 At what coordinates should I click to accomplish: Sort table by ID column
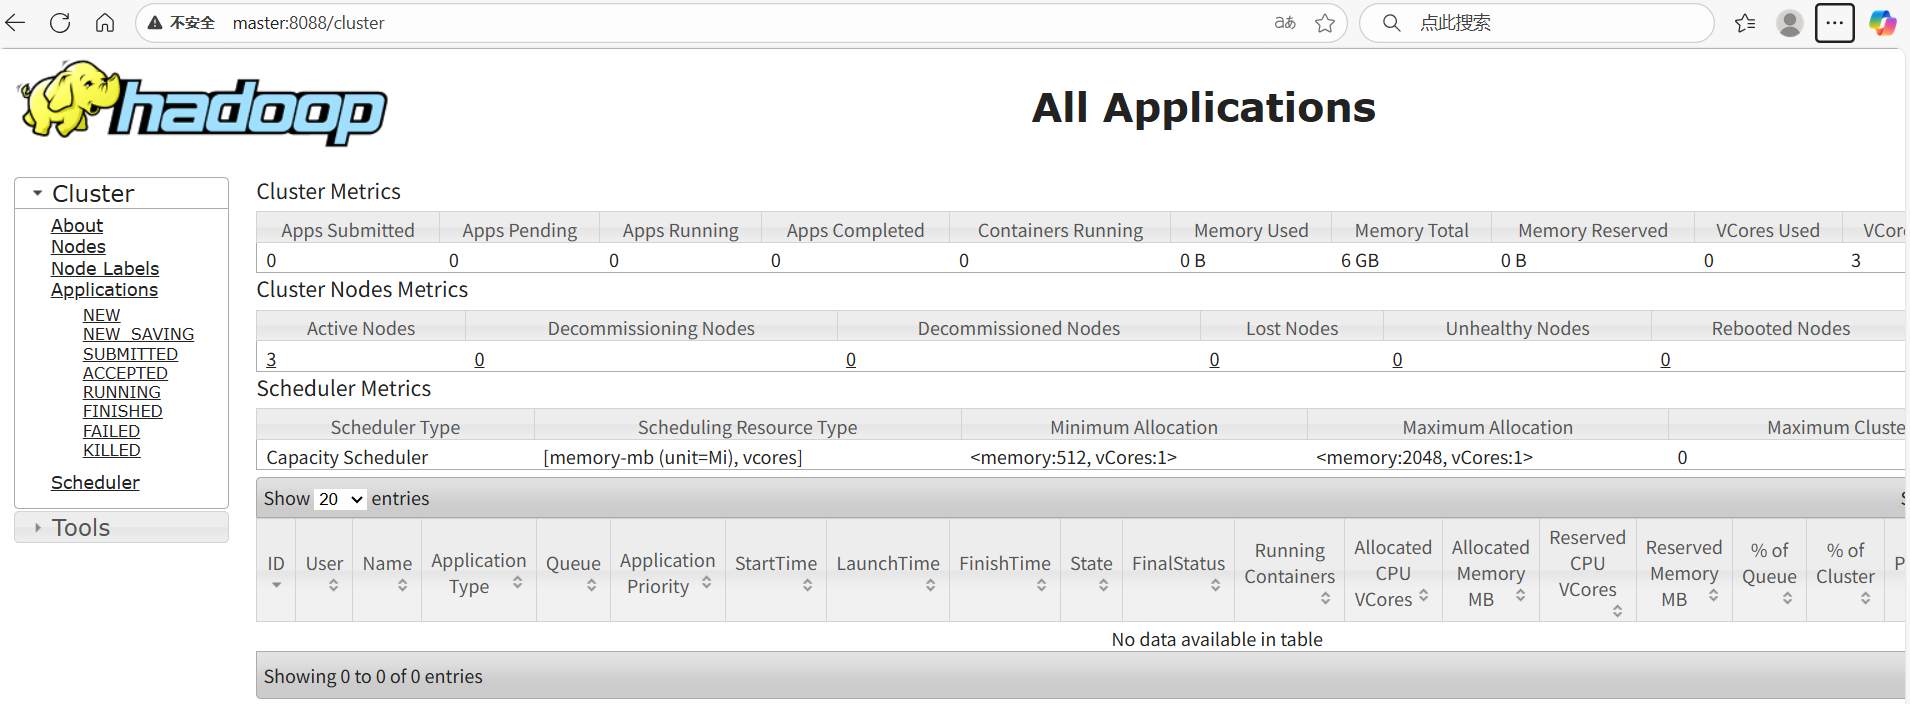(276, 570)
